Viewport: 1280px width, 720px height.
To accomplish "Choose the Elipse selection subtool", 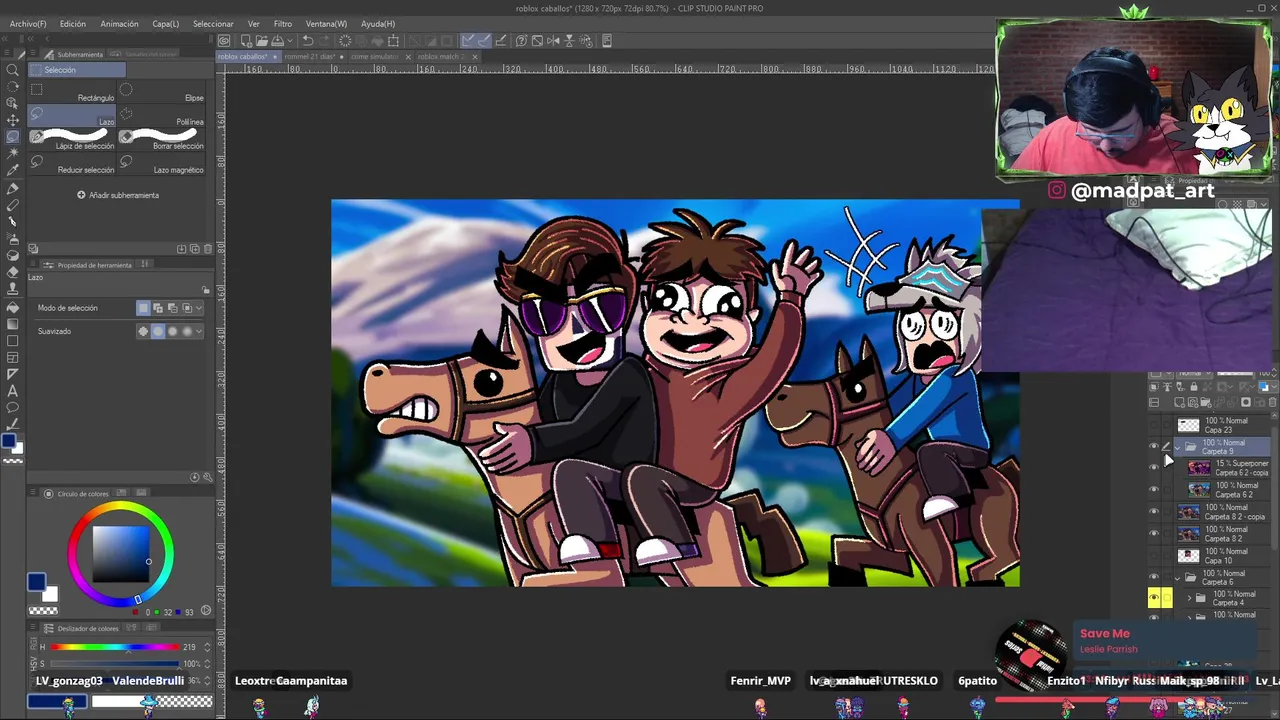I will [x=163, y=91].
